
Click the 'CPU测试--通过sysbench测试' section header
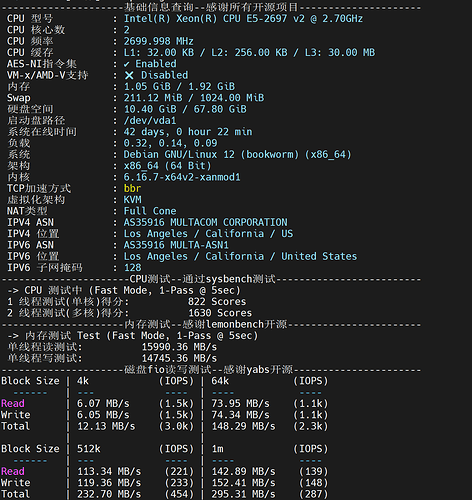click(202, 279)
